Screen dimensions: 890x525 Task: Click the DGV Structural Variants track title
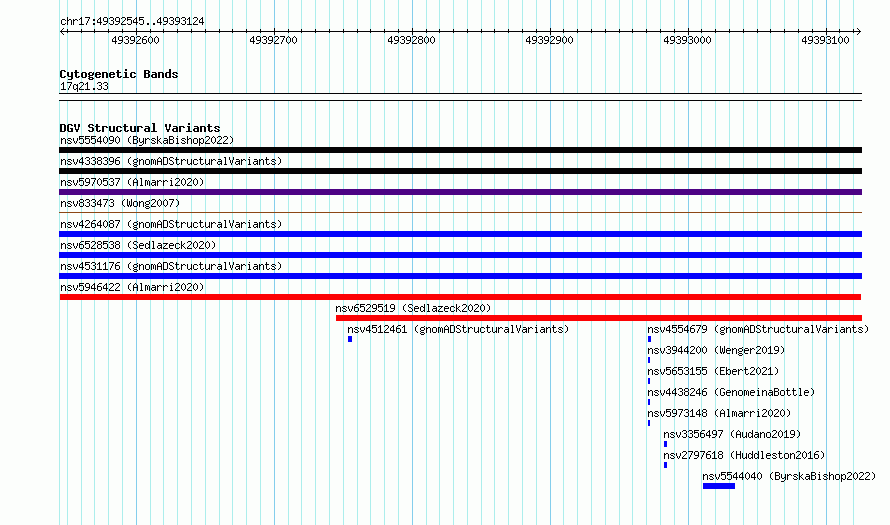click(x=140, y=128)
